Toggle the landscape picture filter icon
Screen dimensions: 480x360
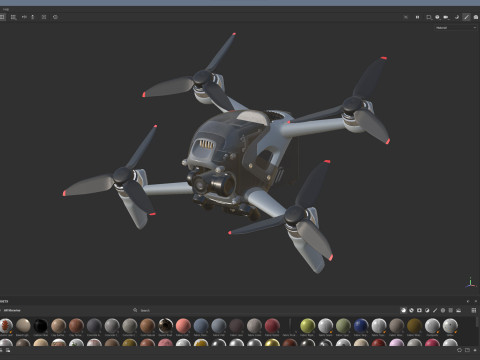coord(459,310)
